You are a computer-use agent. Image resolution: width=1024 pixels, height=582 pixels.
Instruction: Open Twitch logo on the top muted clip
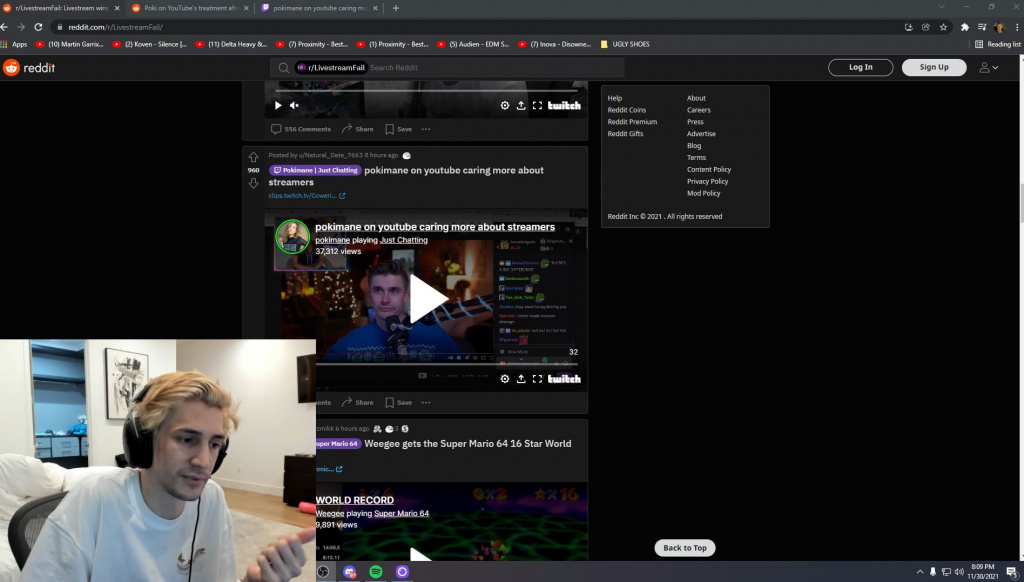(564, 105)
